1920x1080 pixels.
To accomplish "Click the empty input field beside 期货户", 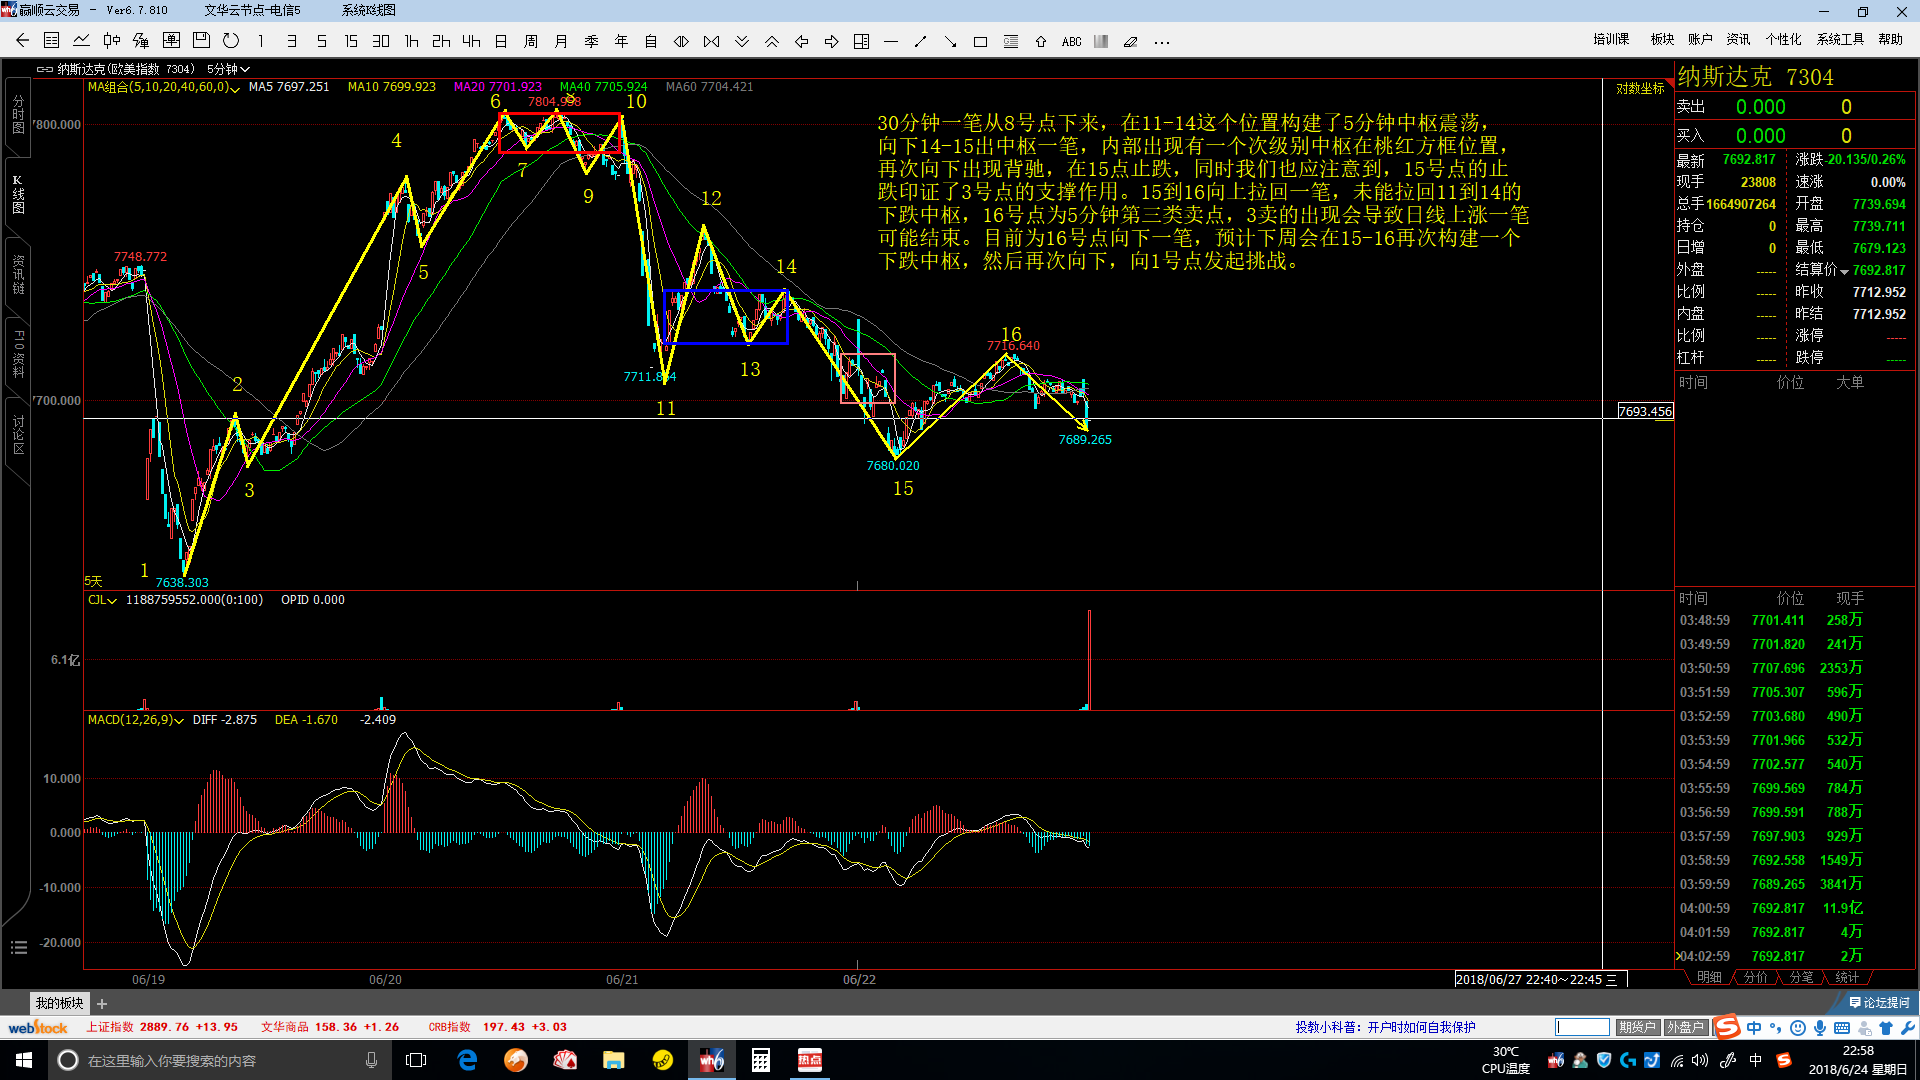I will click(x=1582, y=1027).
